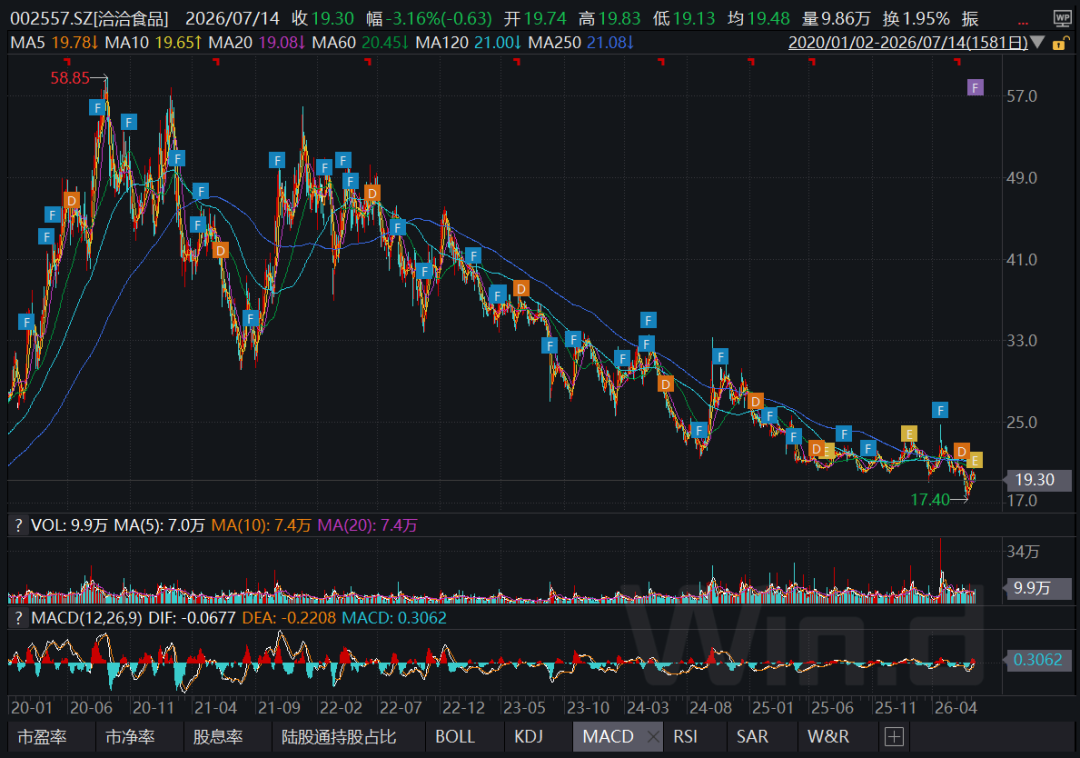Click the F marker at the 21-09 trough

pyautogui.click(x=250, y=318)
